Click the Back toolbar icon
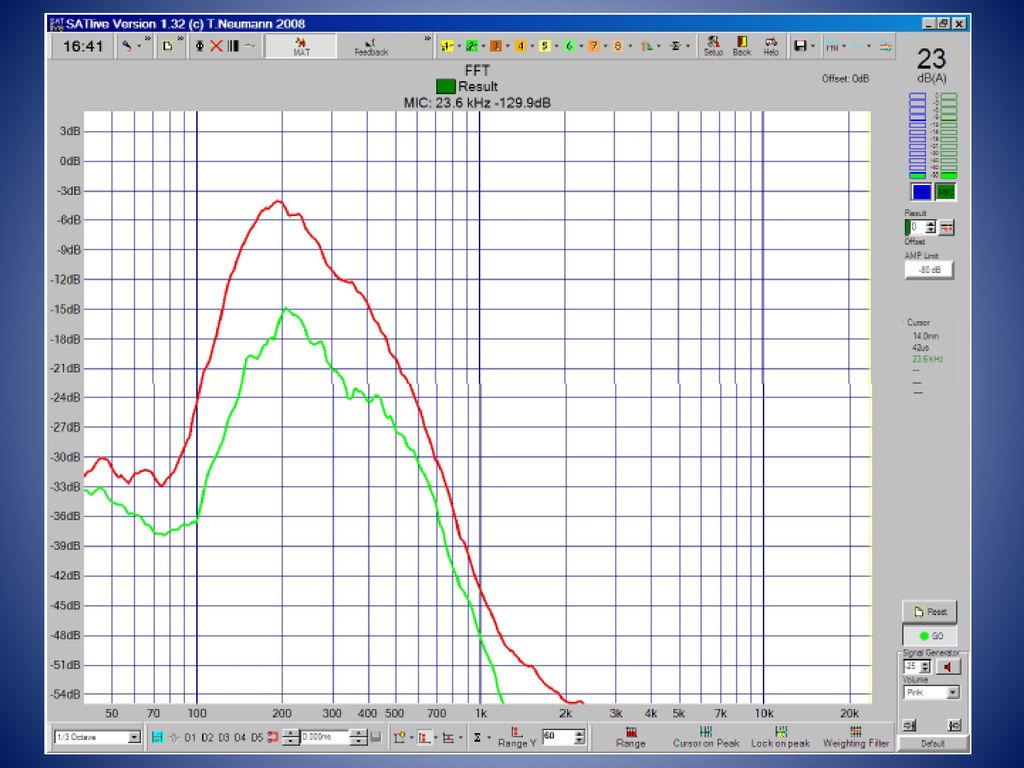Image resolution: width=1024 pixels, height=768 pixels. [742, 46]
